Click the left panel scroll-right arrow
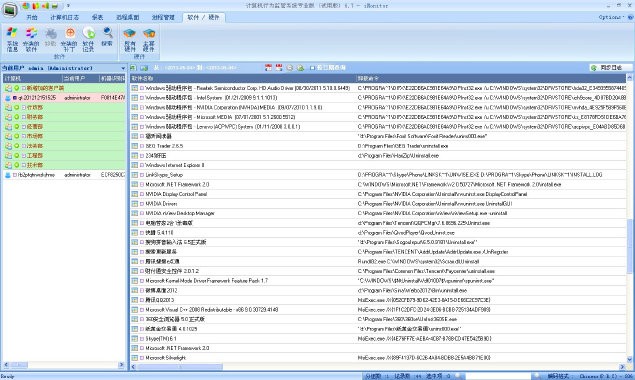 tap(121, 365)
